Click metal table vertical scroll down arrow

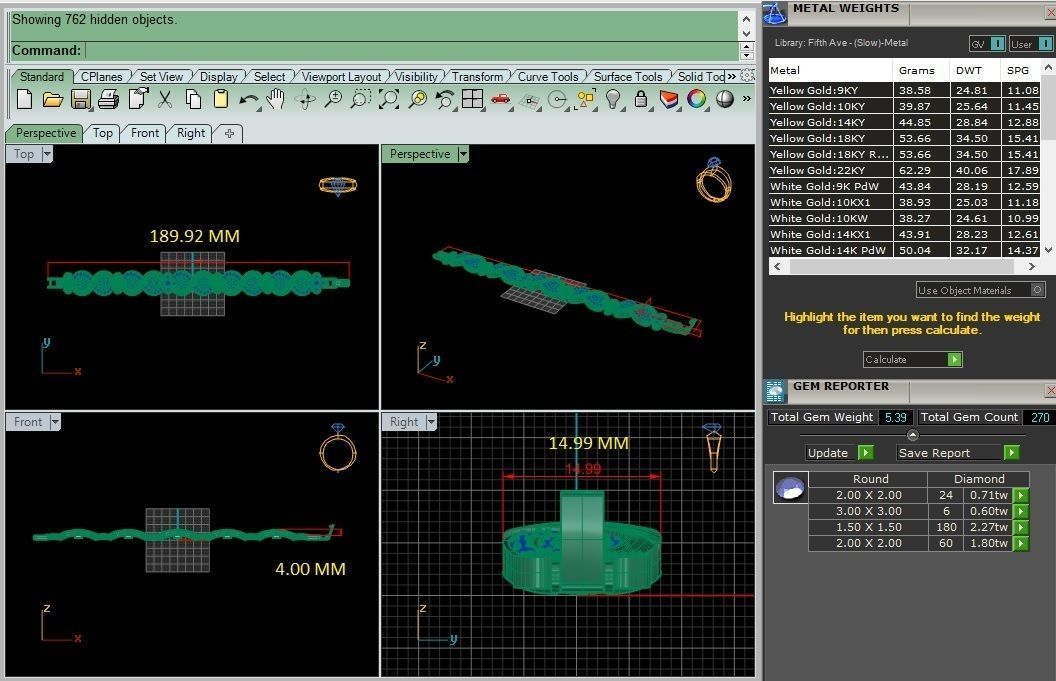(1048, 250)
